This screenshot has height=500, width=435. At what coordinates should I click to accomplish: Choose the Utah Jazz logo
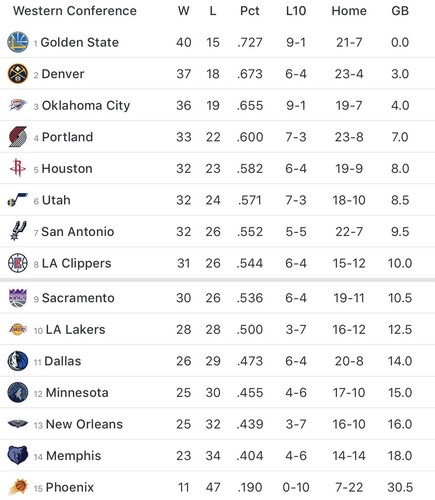click(x=18, y=200)
